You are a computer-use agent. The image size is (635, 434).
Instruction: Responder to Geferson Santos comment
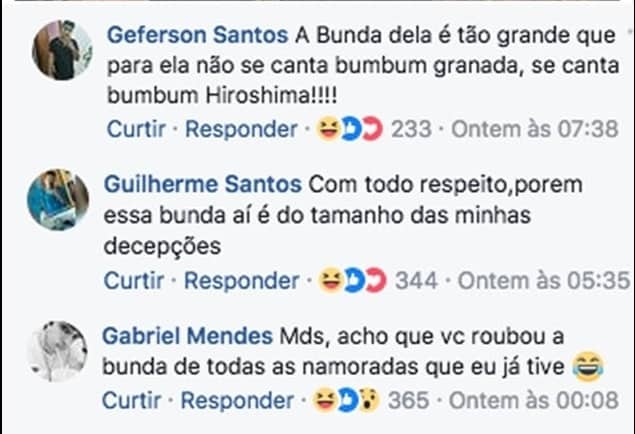coord(241,129)
